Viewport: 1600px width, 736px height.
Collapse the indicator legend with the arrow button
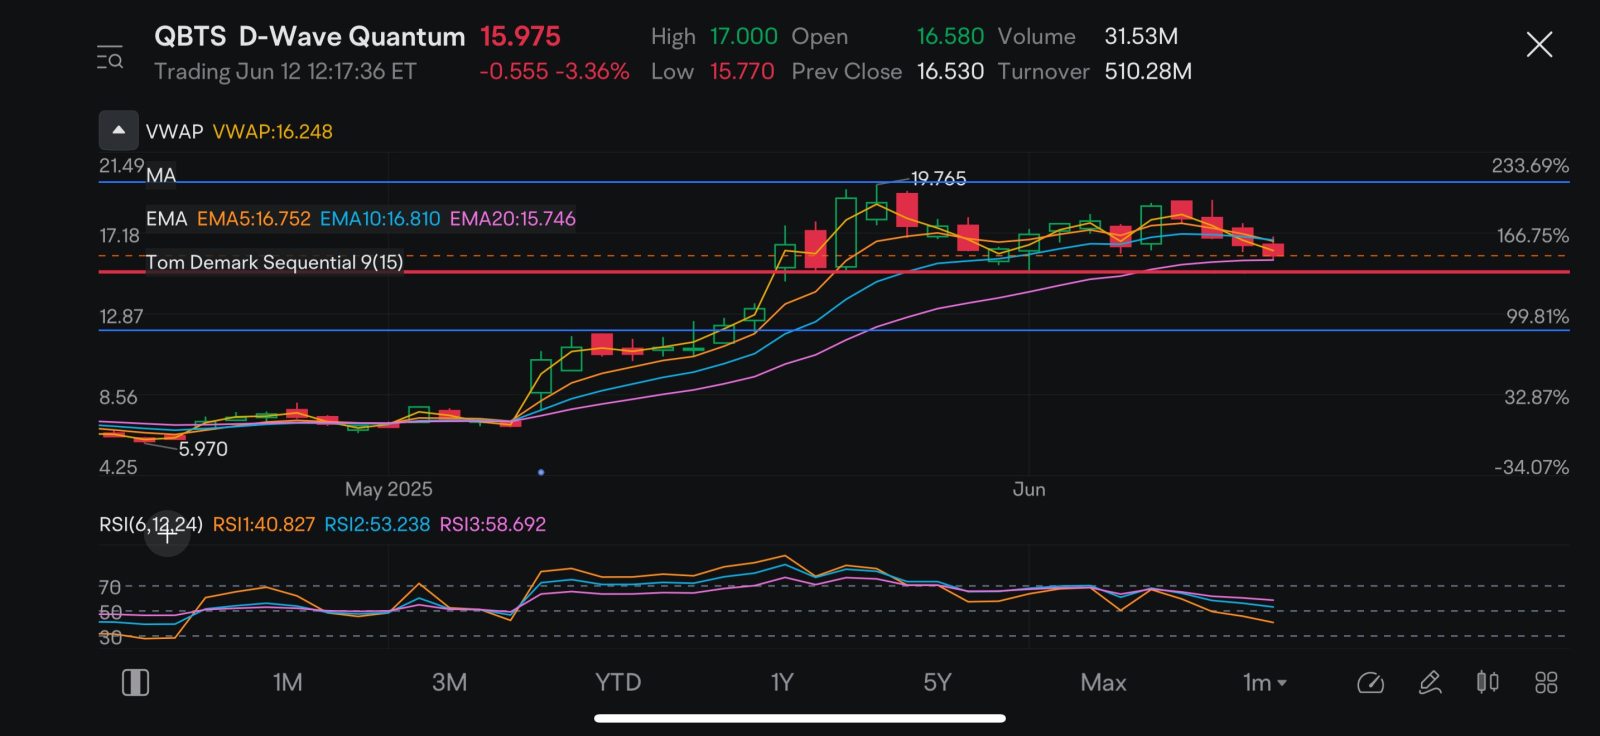[118, 131]
